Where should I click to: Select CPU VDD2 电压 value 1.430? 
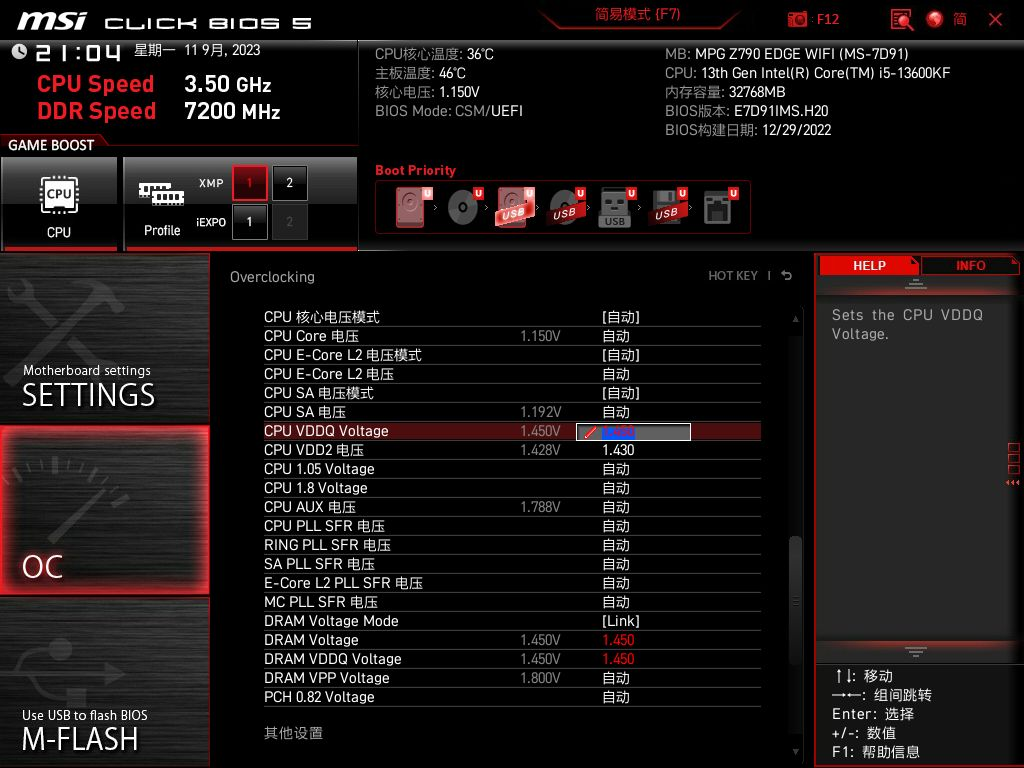click(618, 451)
